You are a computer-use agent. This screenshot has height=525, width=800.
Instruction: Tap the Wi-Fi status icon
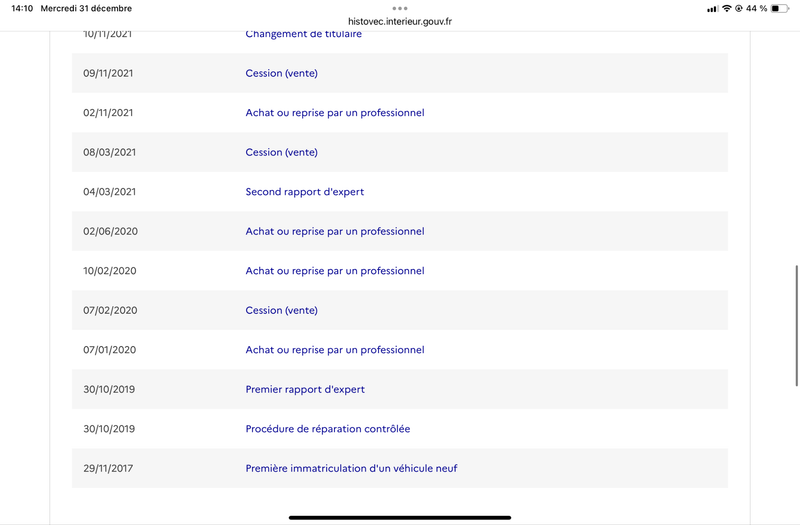tap(727, 9)
